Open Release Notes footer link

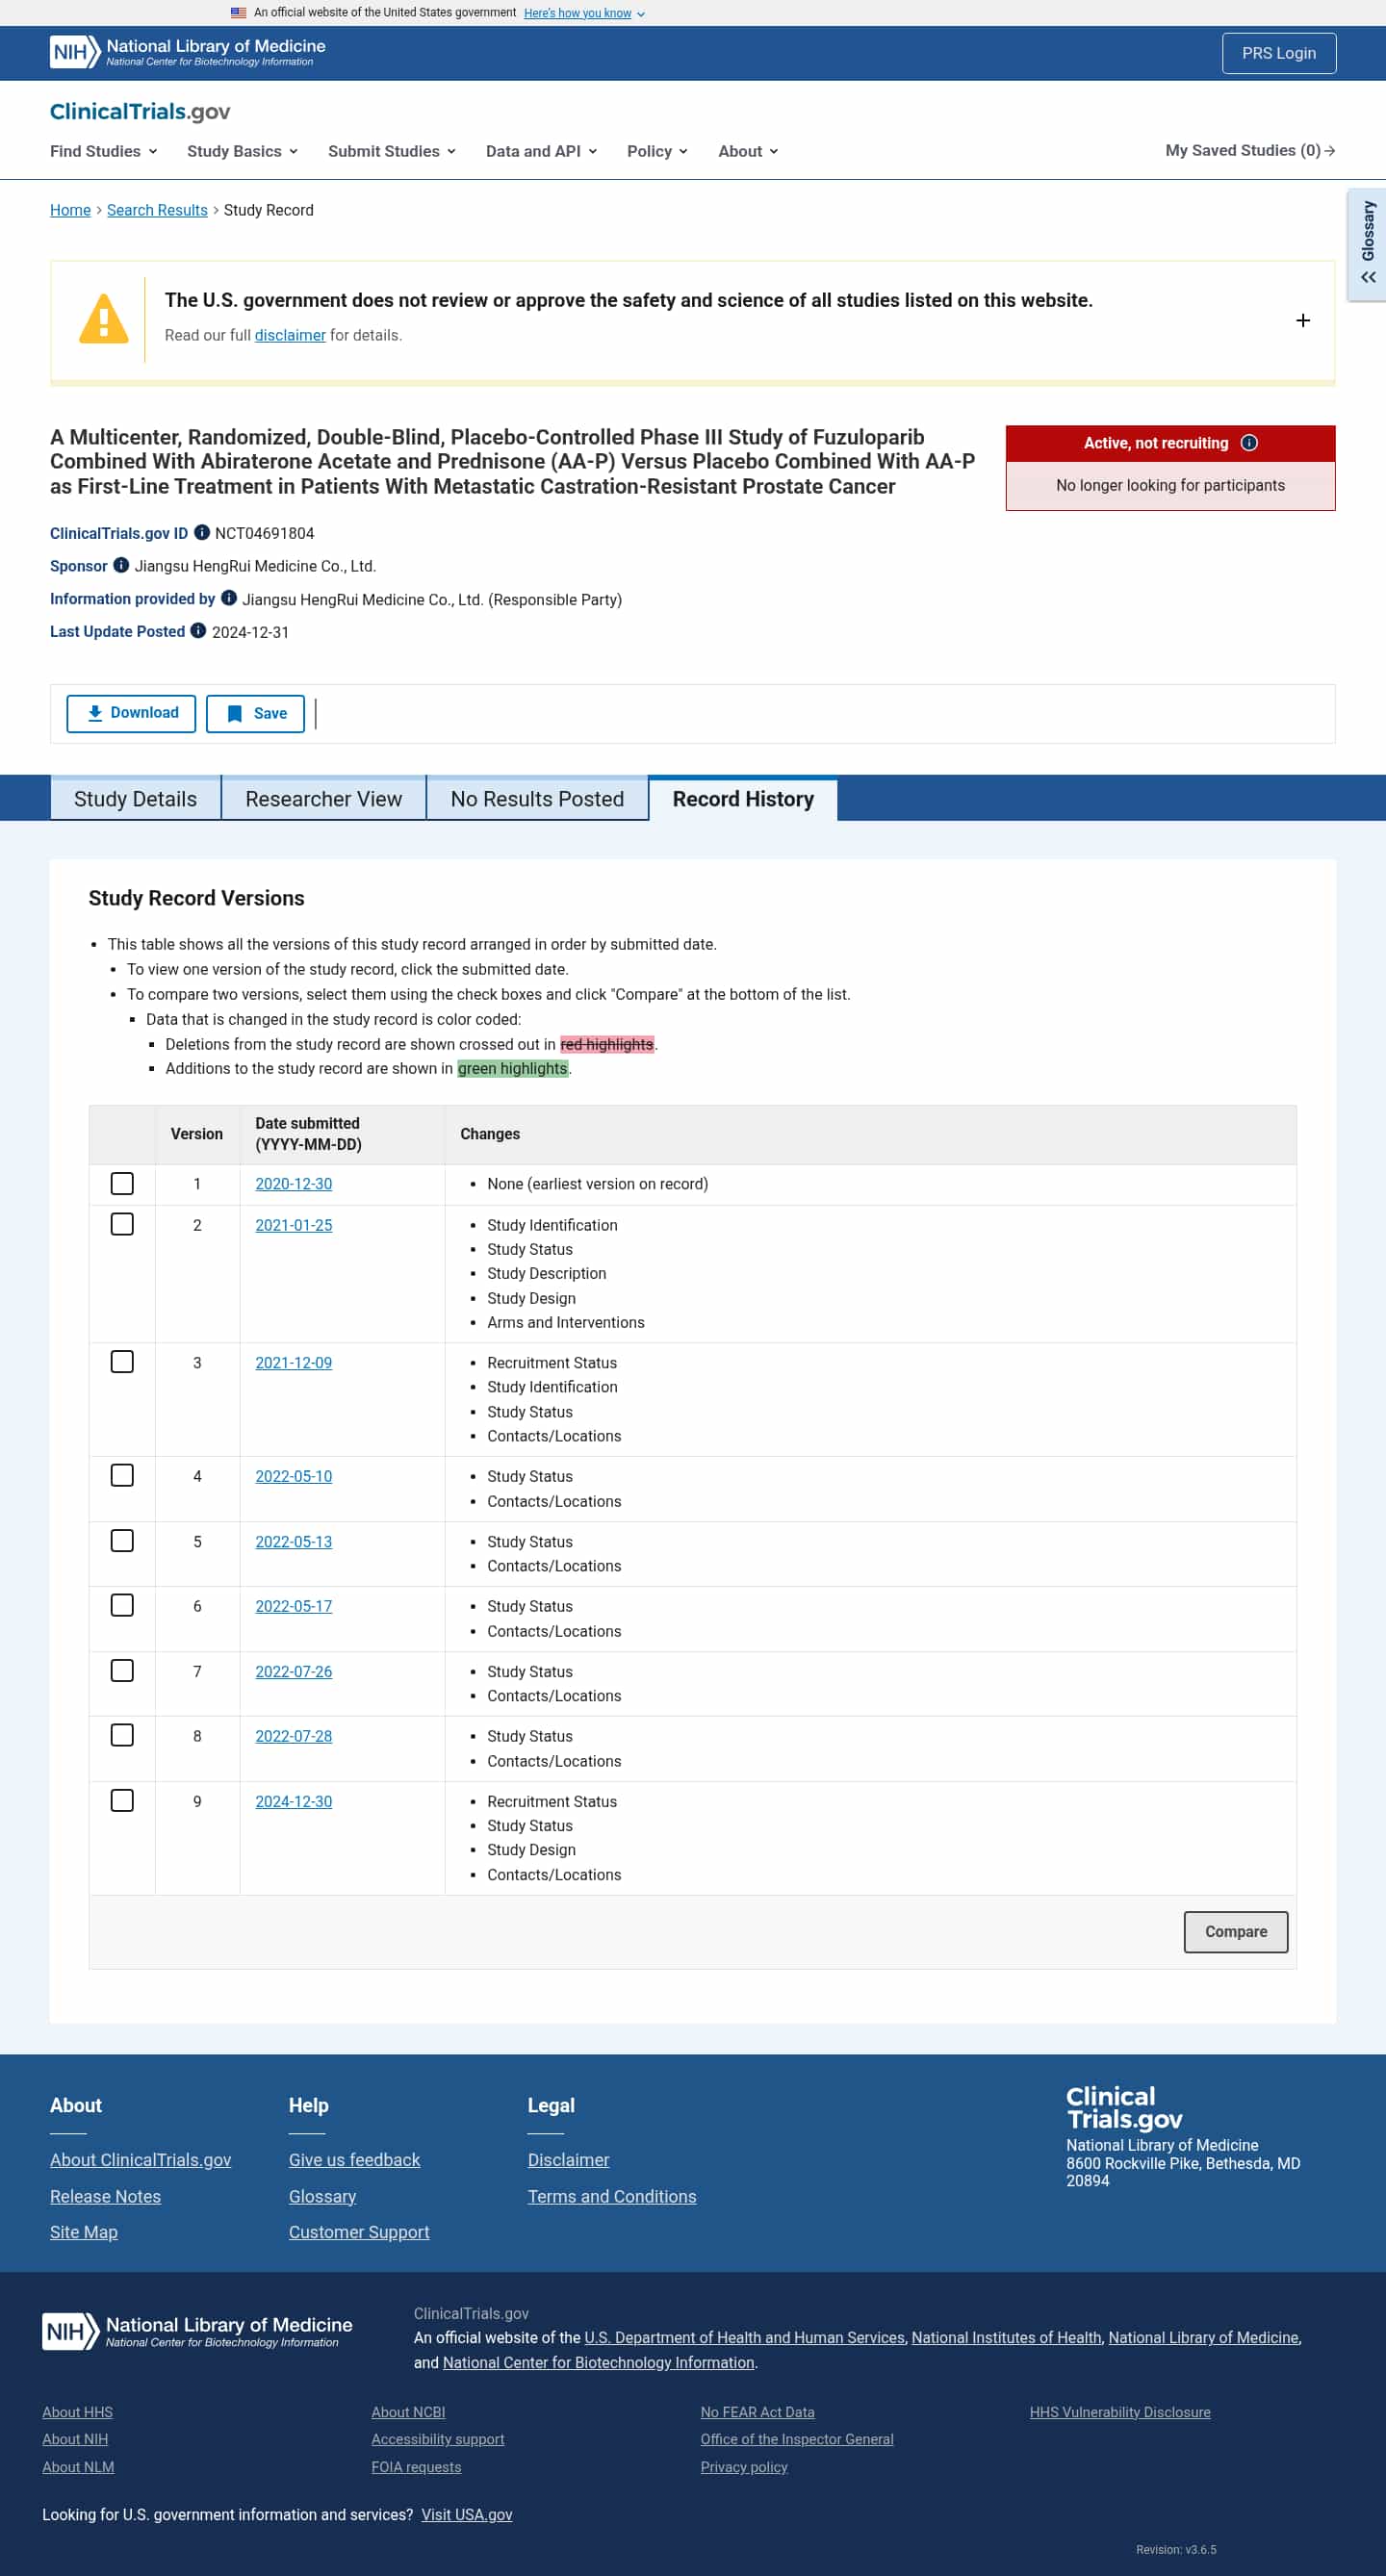(105, 2196)
